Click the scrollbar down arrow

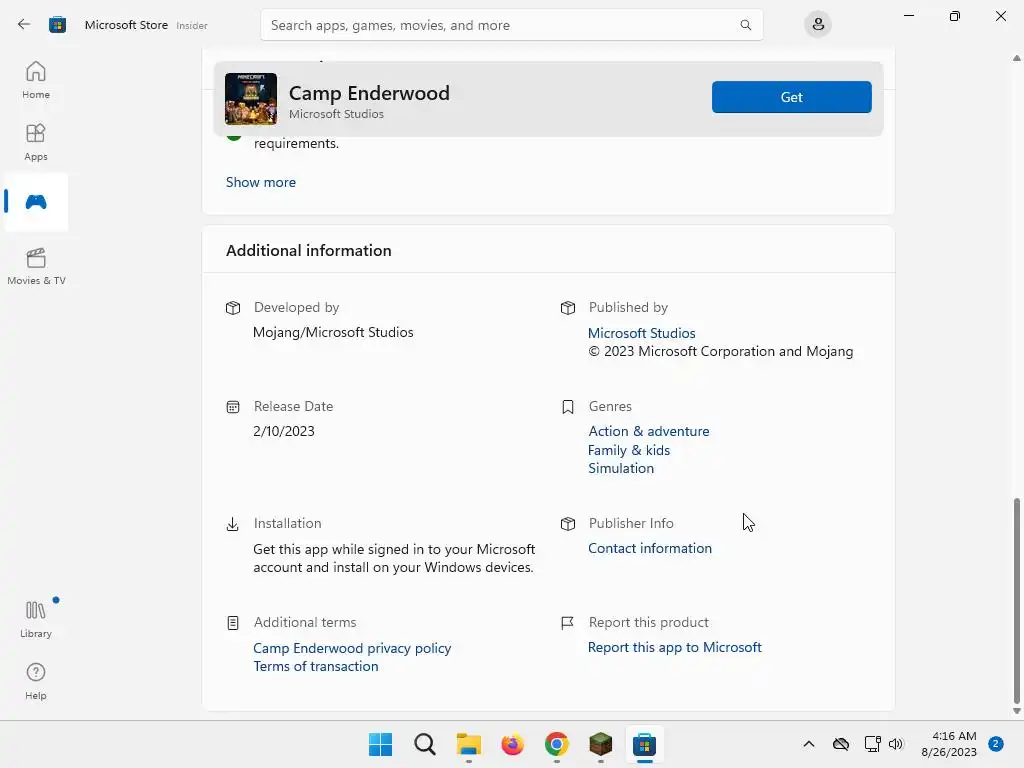point(1017,711)
